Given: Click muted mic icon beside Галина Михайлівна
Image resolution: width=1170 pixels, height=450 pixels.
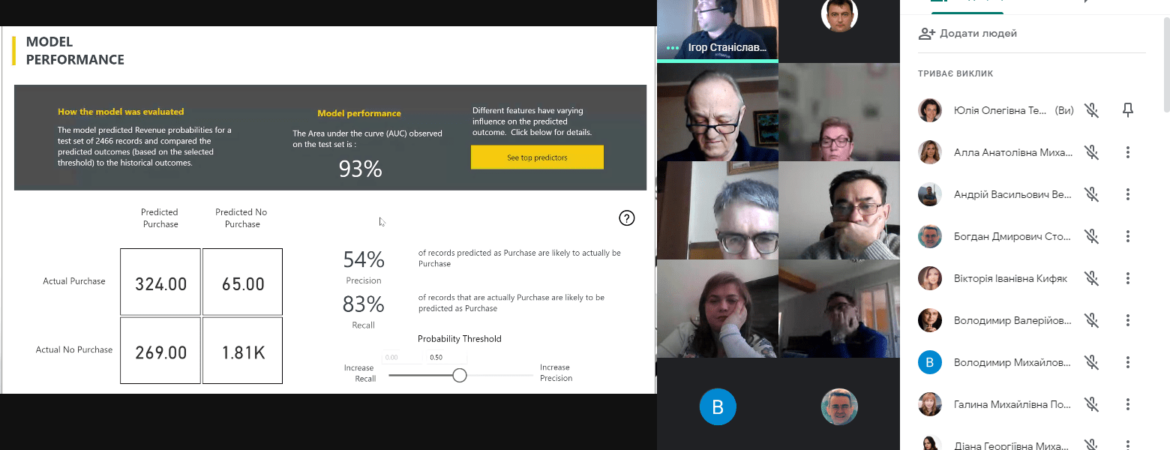Looking at the screenshot, I should 1092,404.
